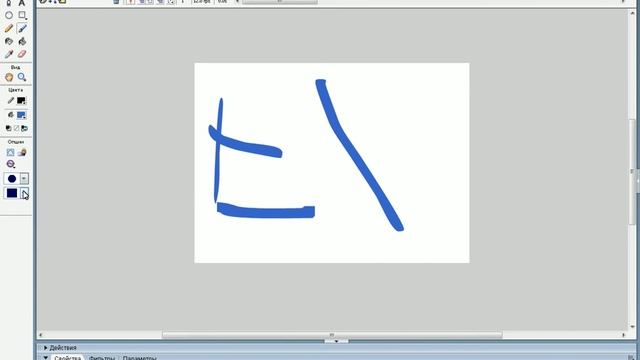Expand the Действия panel
This screenshot has width=640, height=360.
click(46, 348)
